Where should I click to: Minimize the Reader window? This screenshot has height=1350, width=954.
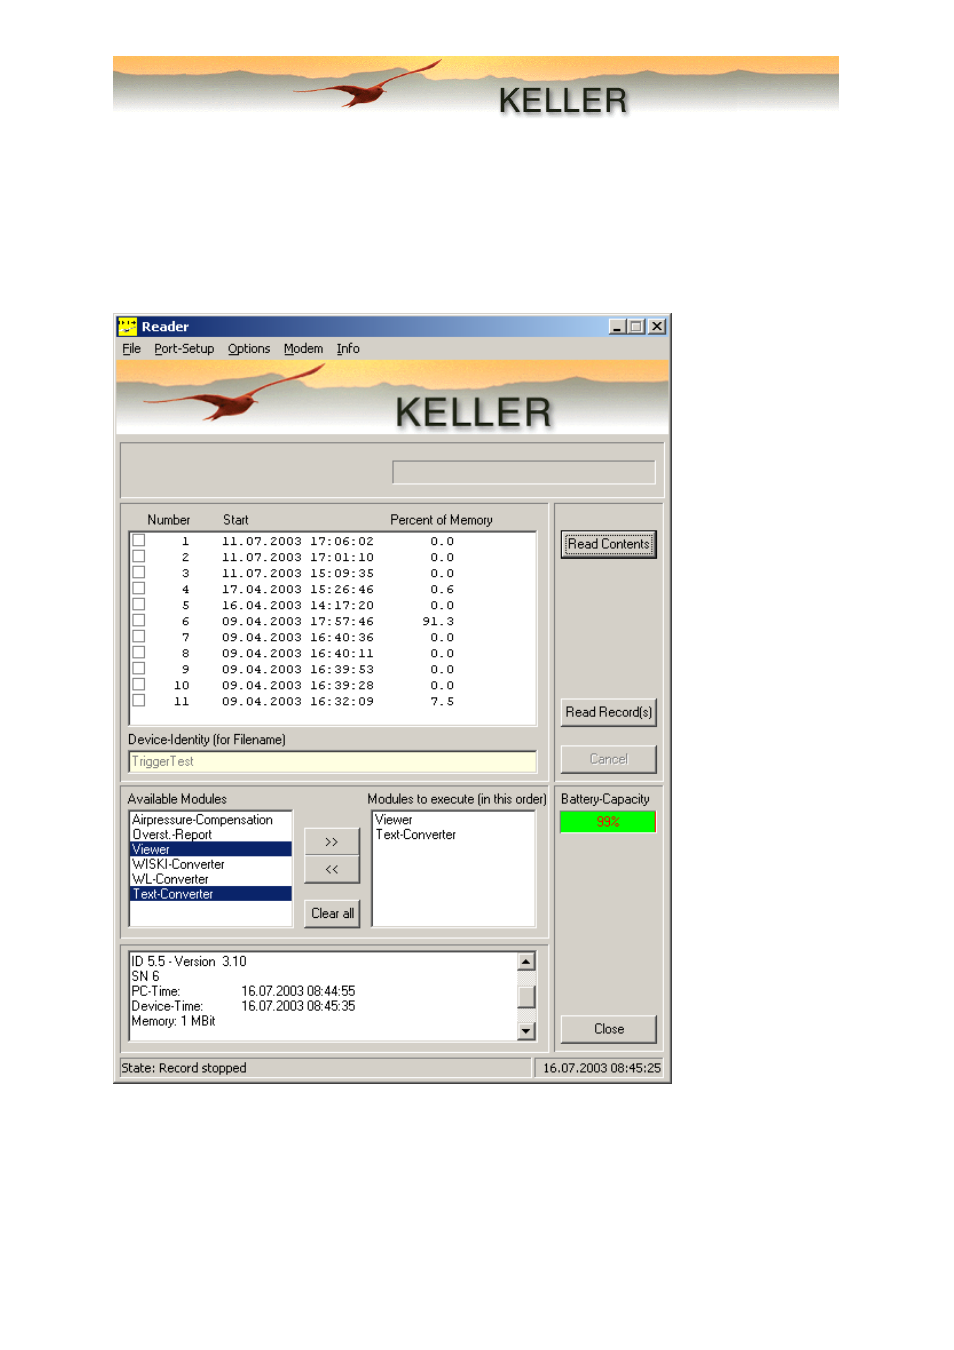click(618, 327)
